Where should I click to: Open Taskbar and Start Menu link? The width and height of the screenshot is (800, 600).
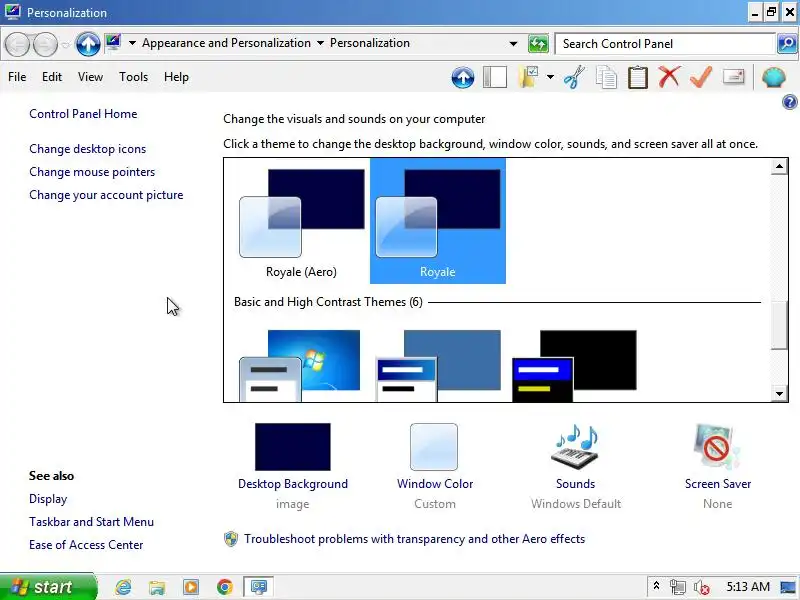(91, 522)
